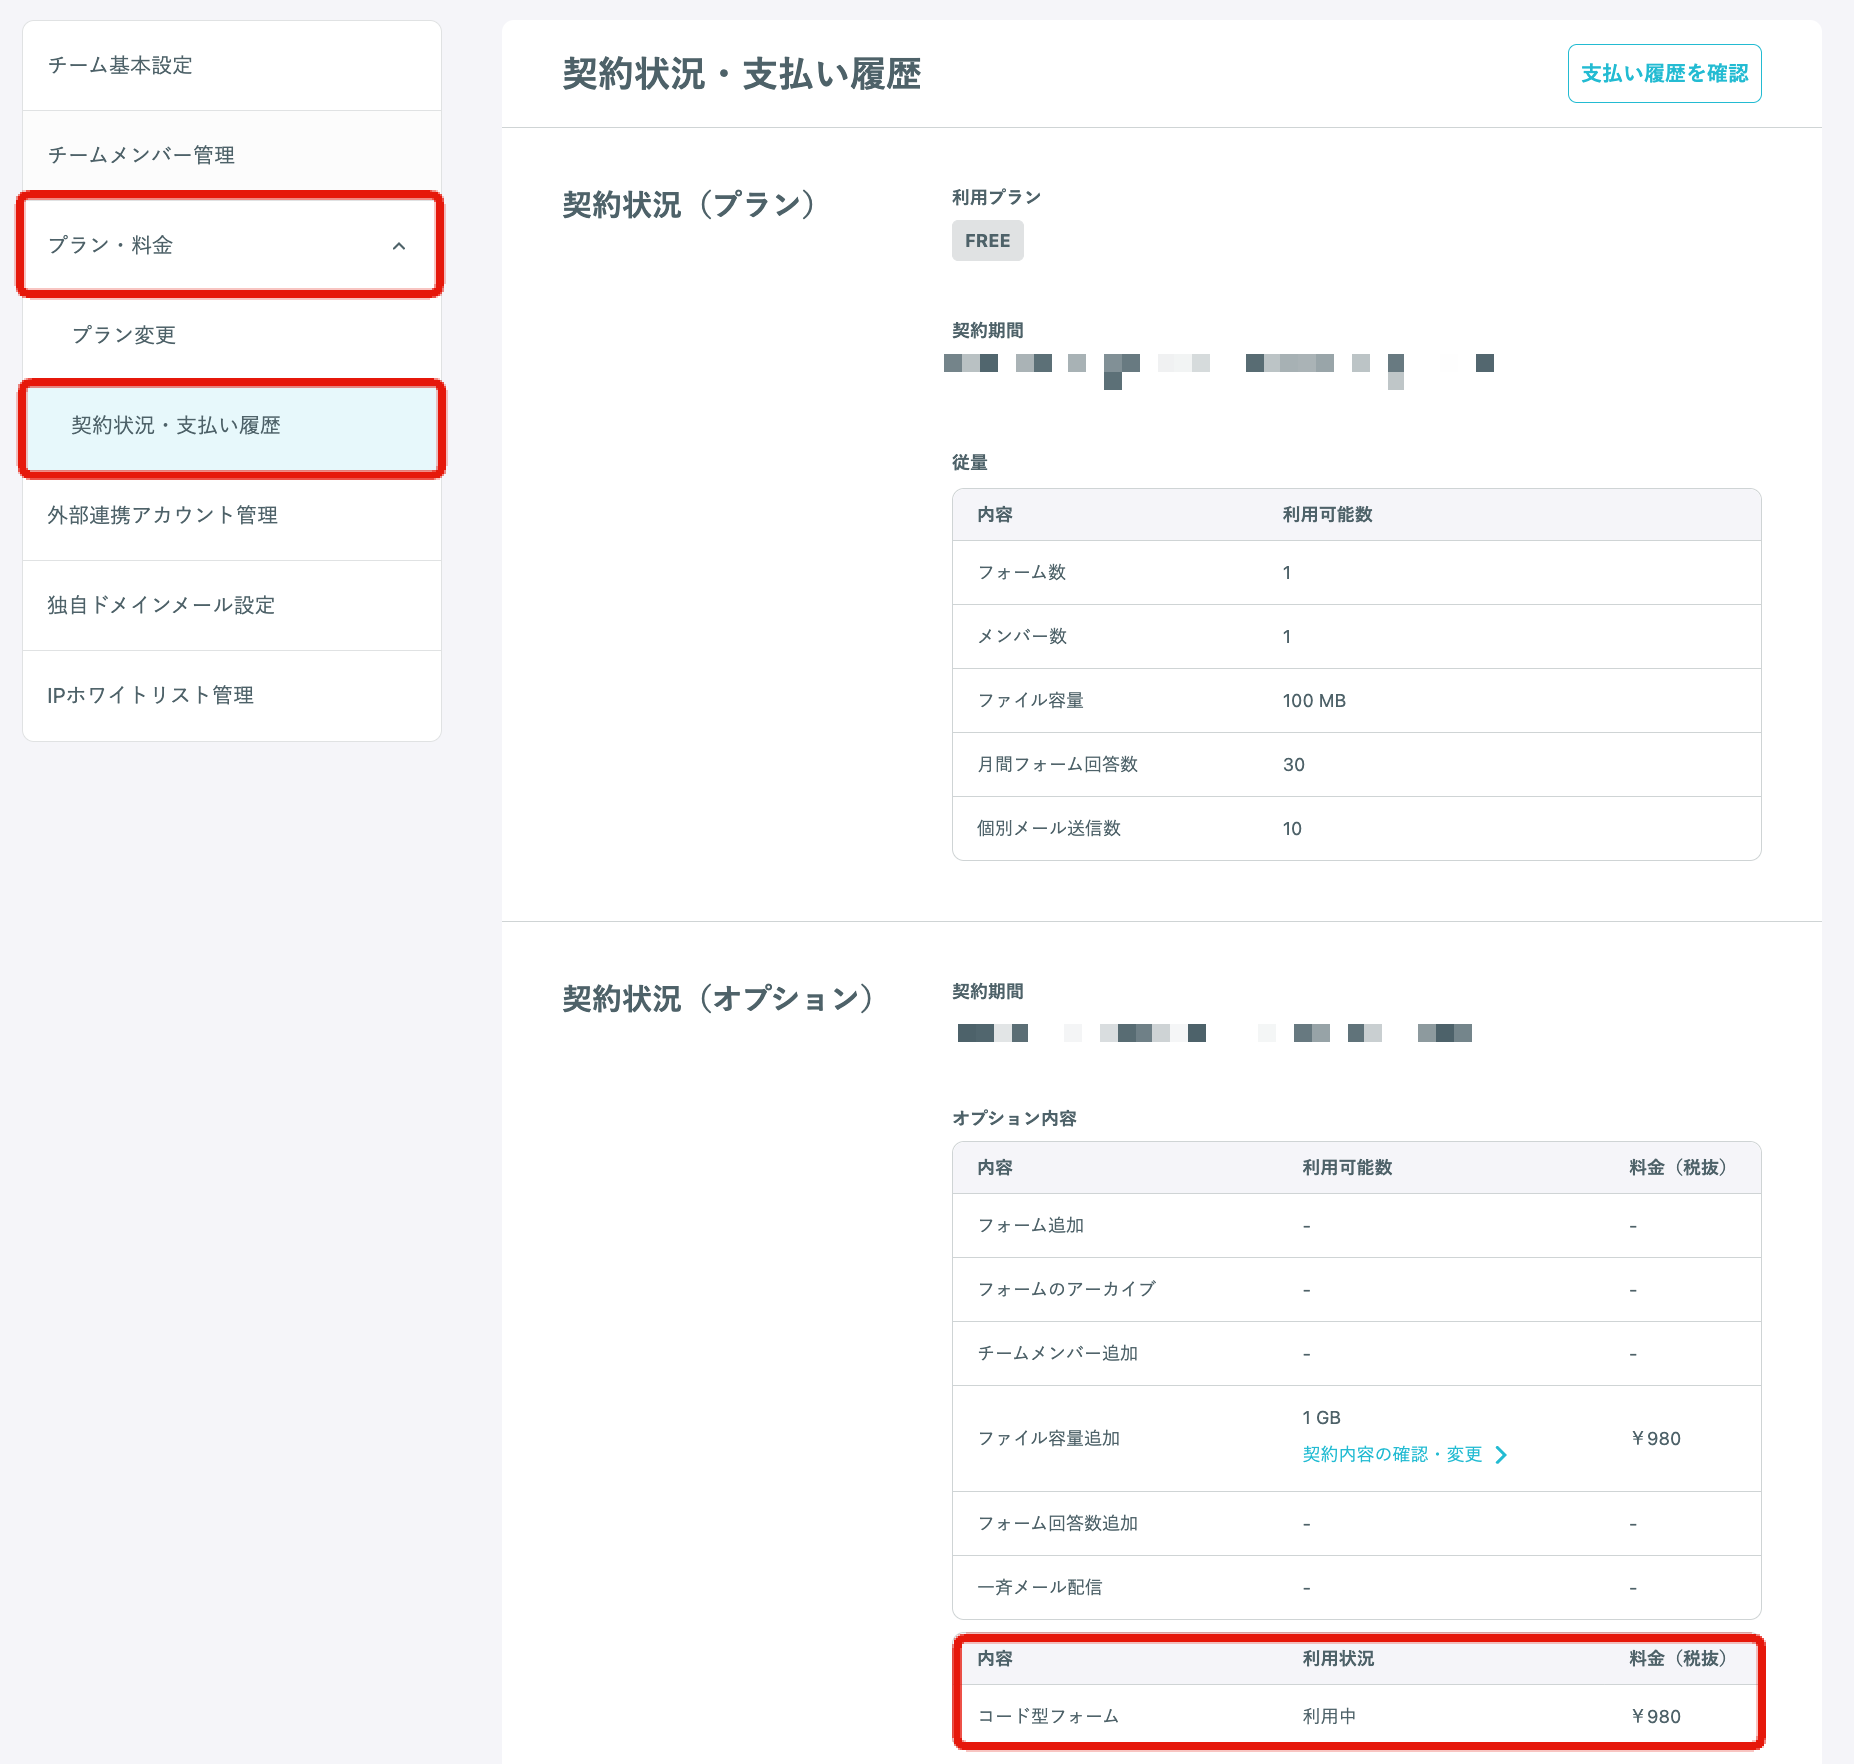Go to チームメンバー管理 settings
This screenshot has width=1854, height=1764.
point(141,156)
